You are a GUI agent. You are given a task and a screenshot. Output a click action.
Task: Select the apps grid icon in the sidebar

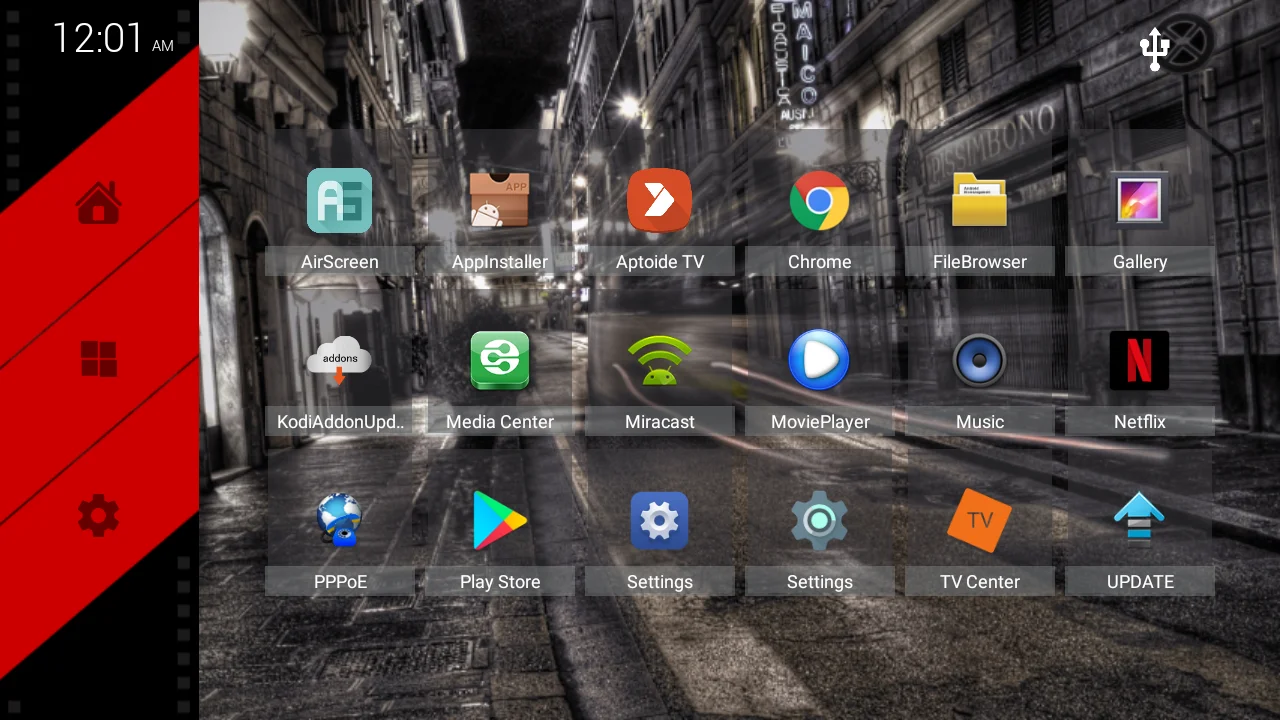(x=99, y=359)
